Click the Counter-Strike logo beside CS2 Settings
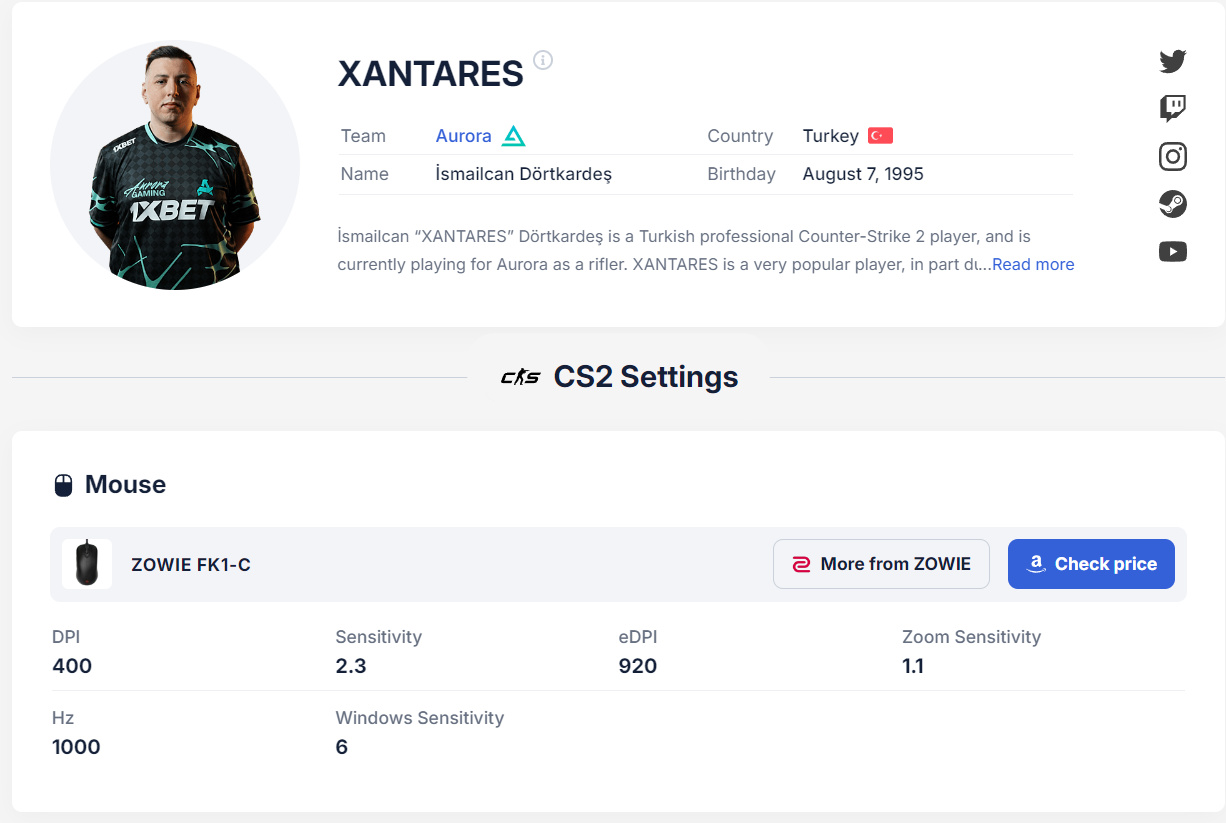 [x=520, y=377]
